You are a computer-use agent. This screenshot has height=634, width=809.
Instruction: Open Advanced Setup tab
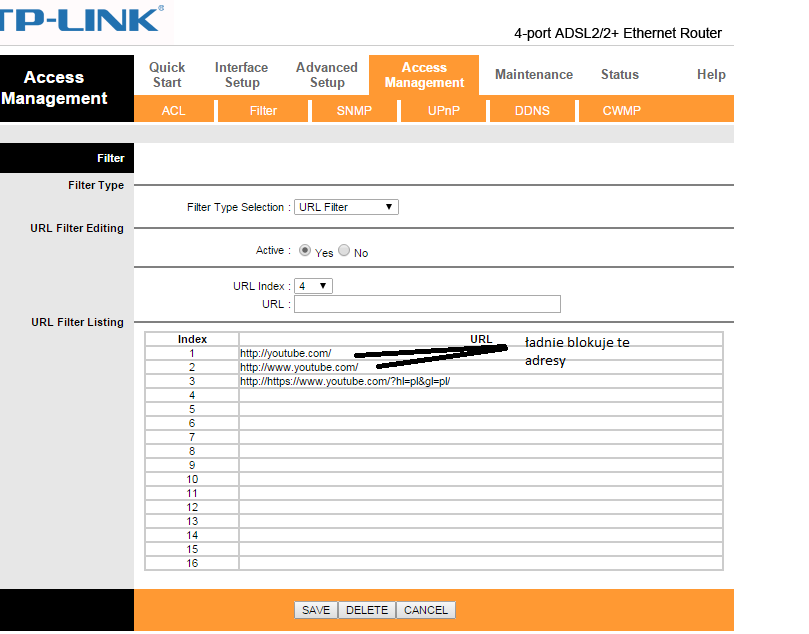click(327, 75)
